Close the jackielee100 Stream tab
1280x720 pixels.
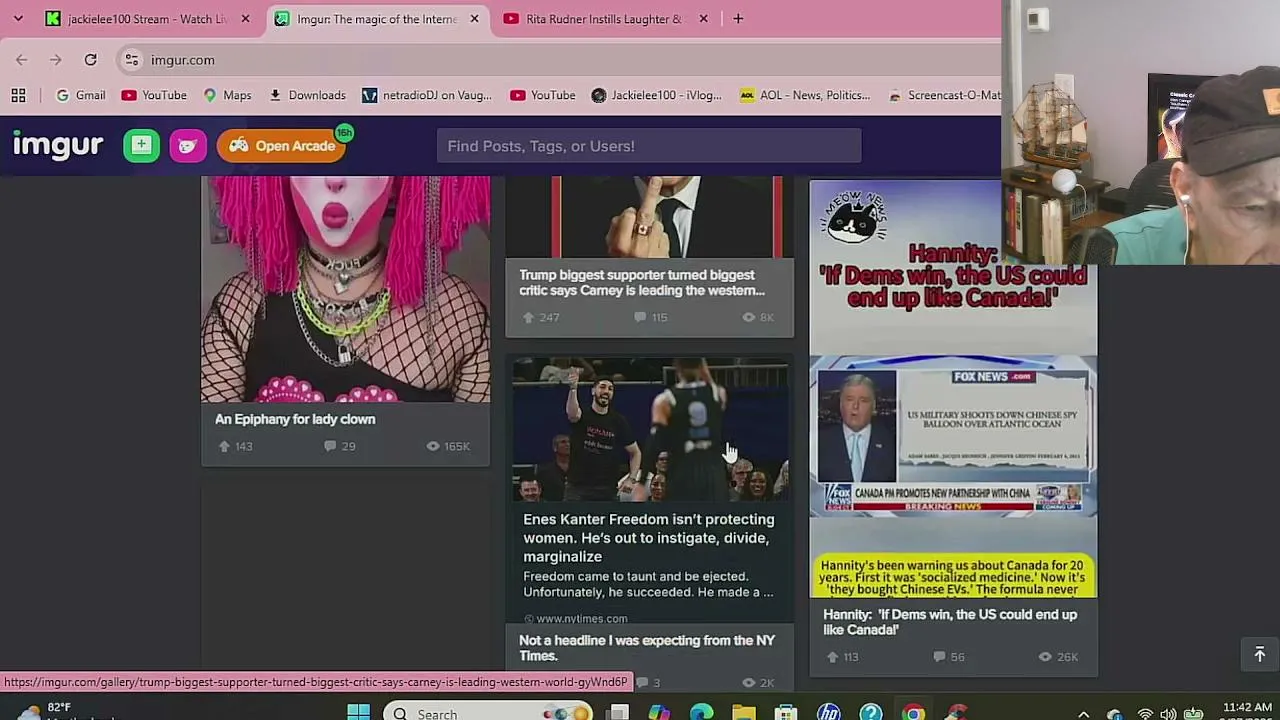point(245,19)
